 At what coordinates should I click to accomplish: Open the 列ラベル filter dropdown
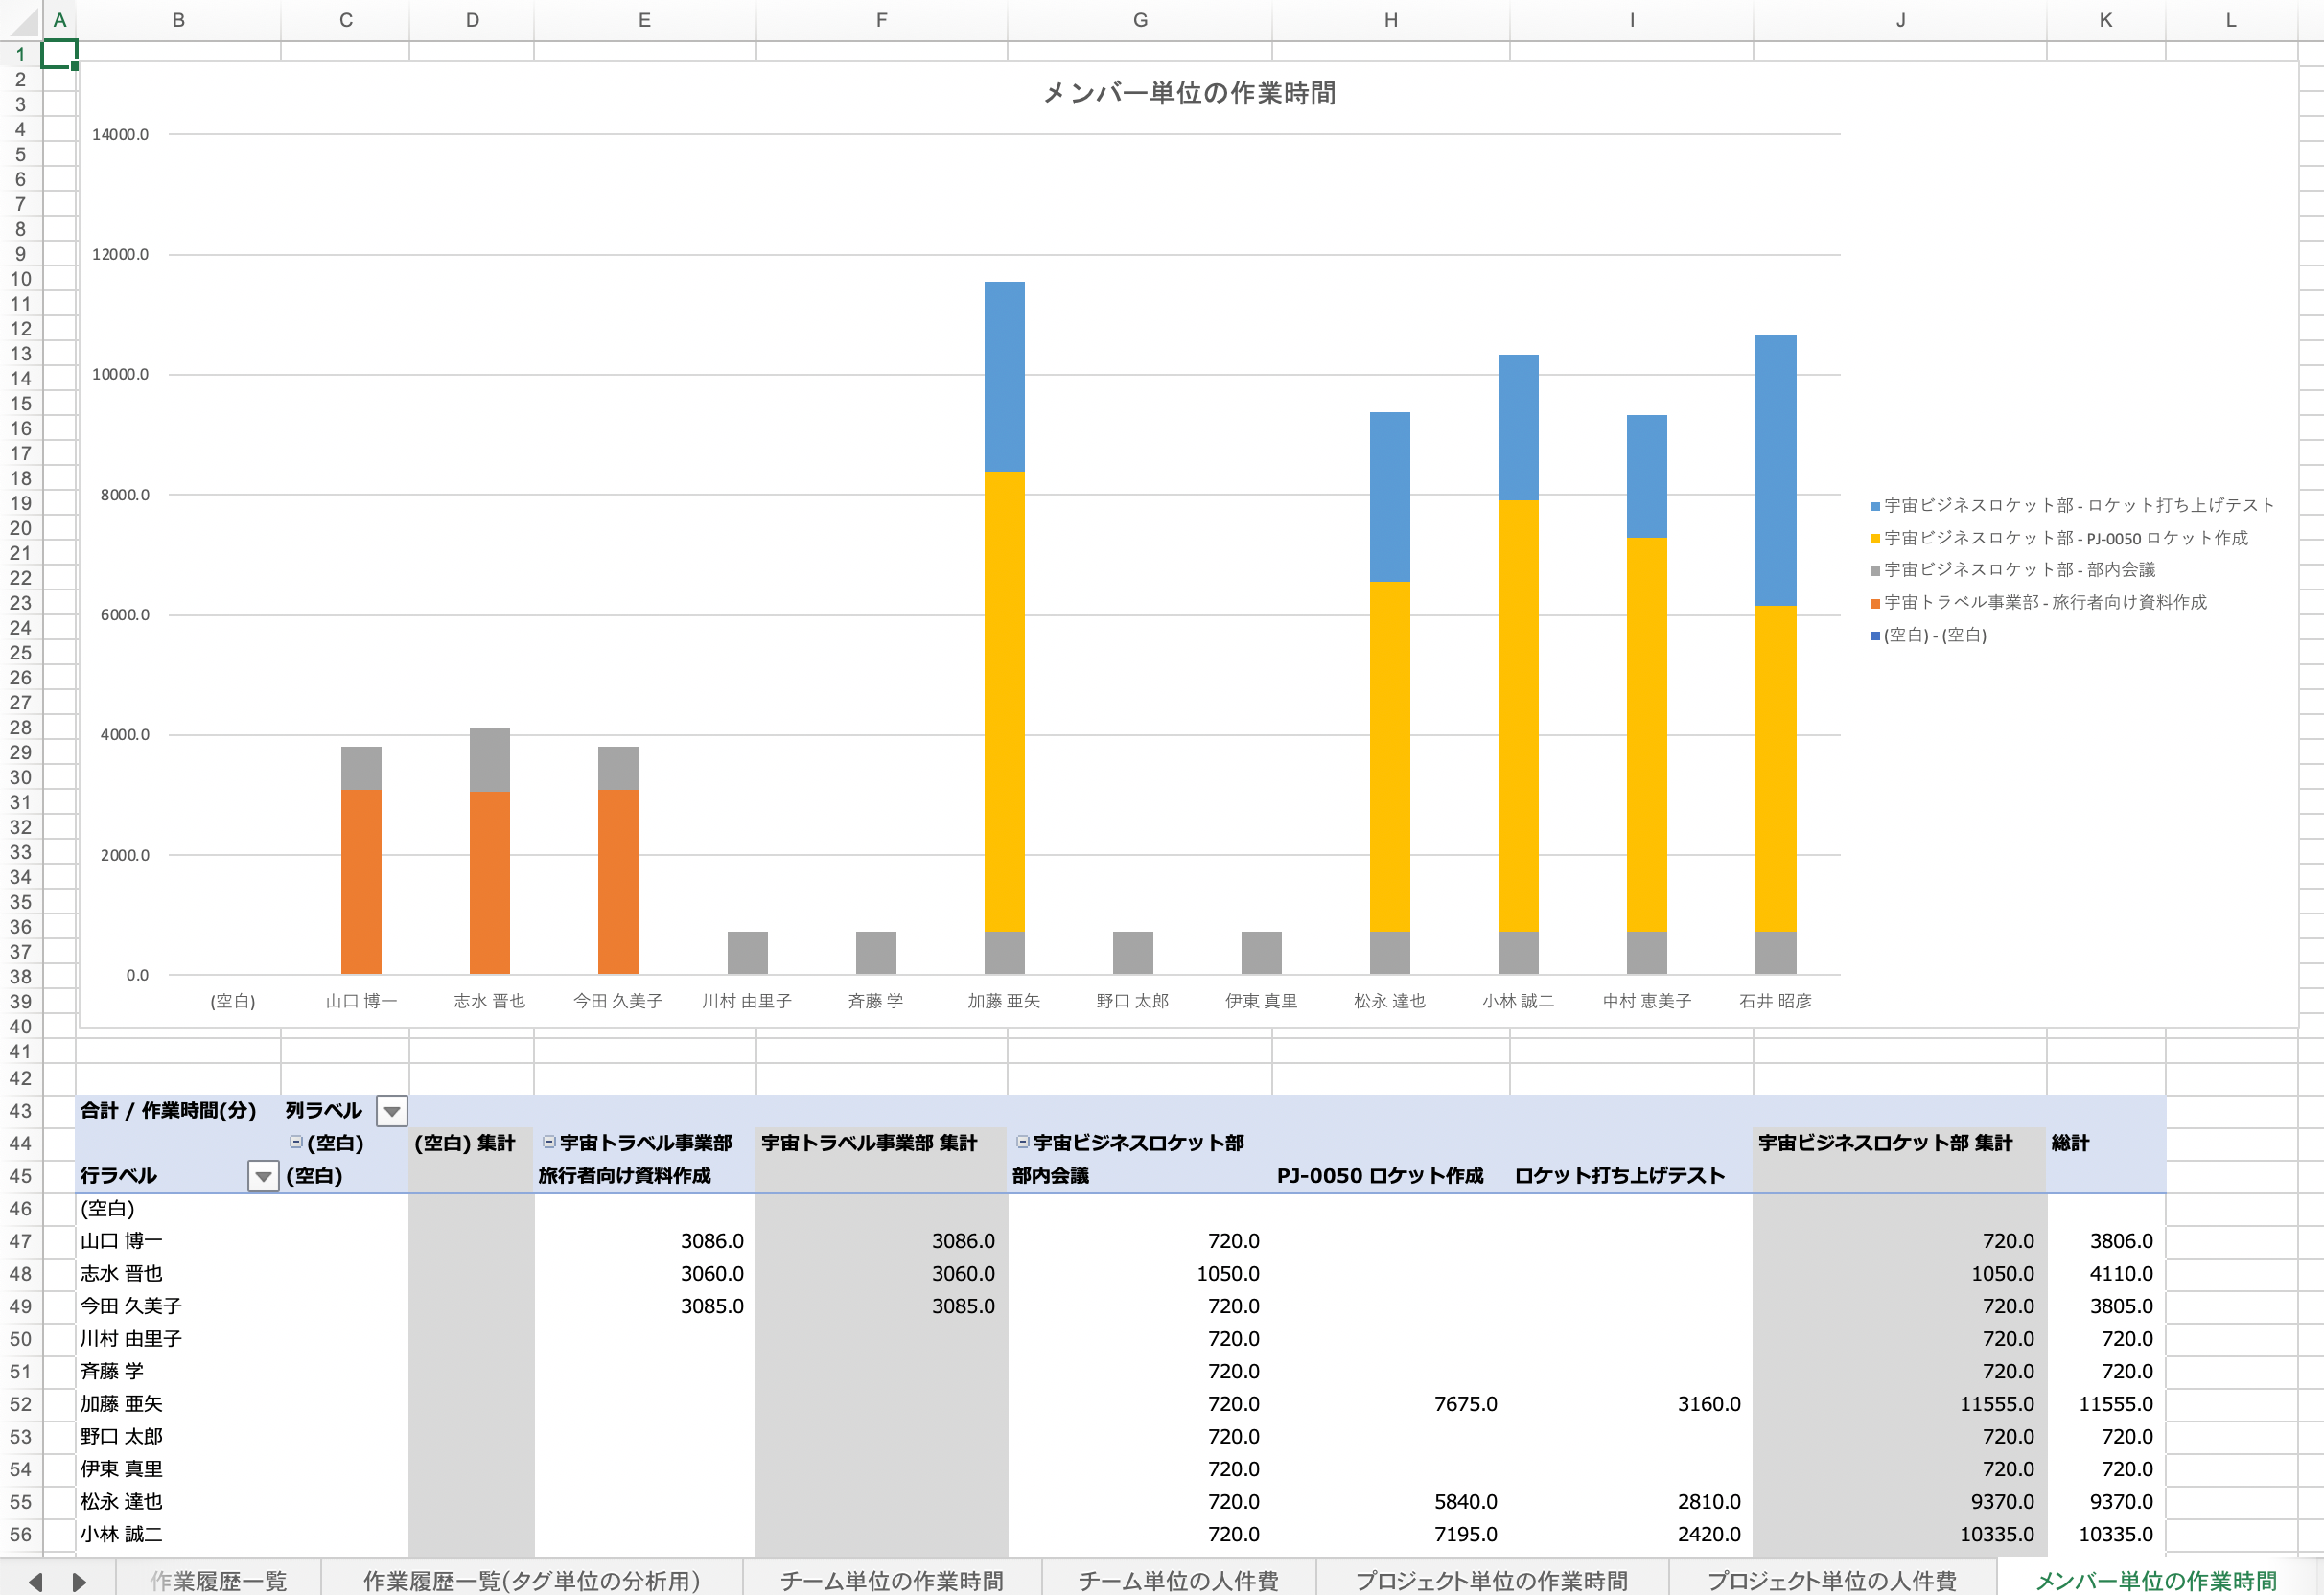tap(391, 1111)
